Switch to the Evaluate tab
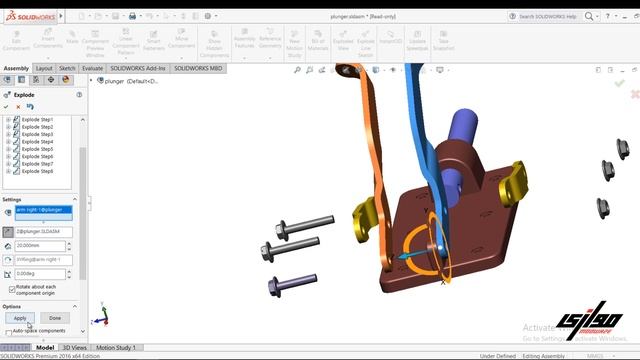Screen dimensions: 640x360 tap(92, 68)
